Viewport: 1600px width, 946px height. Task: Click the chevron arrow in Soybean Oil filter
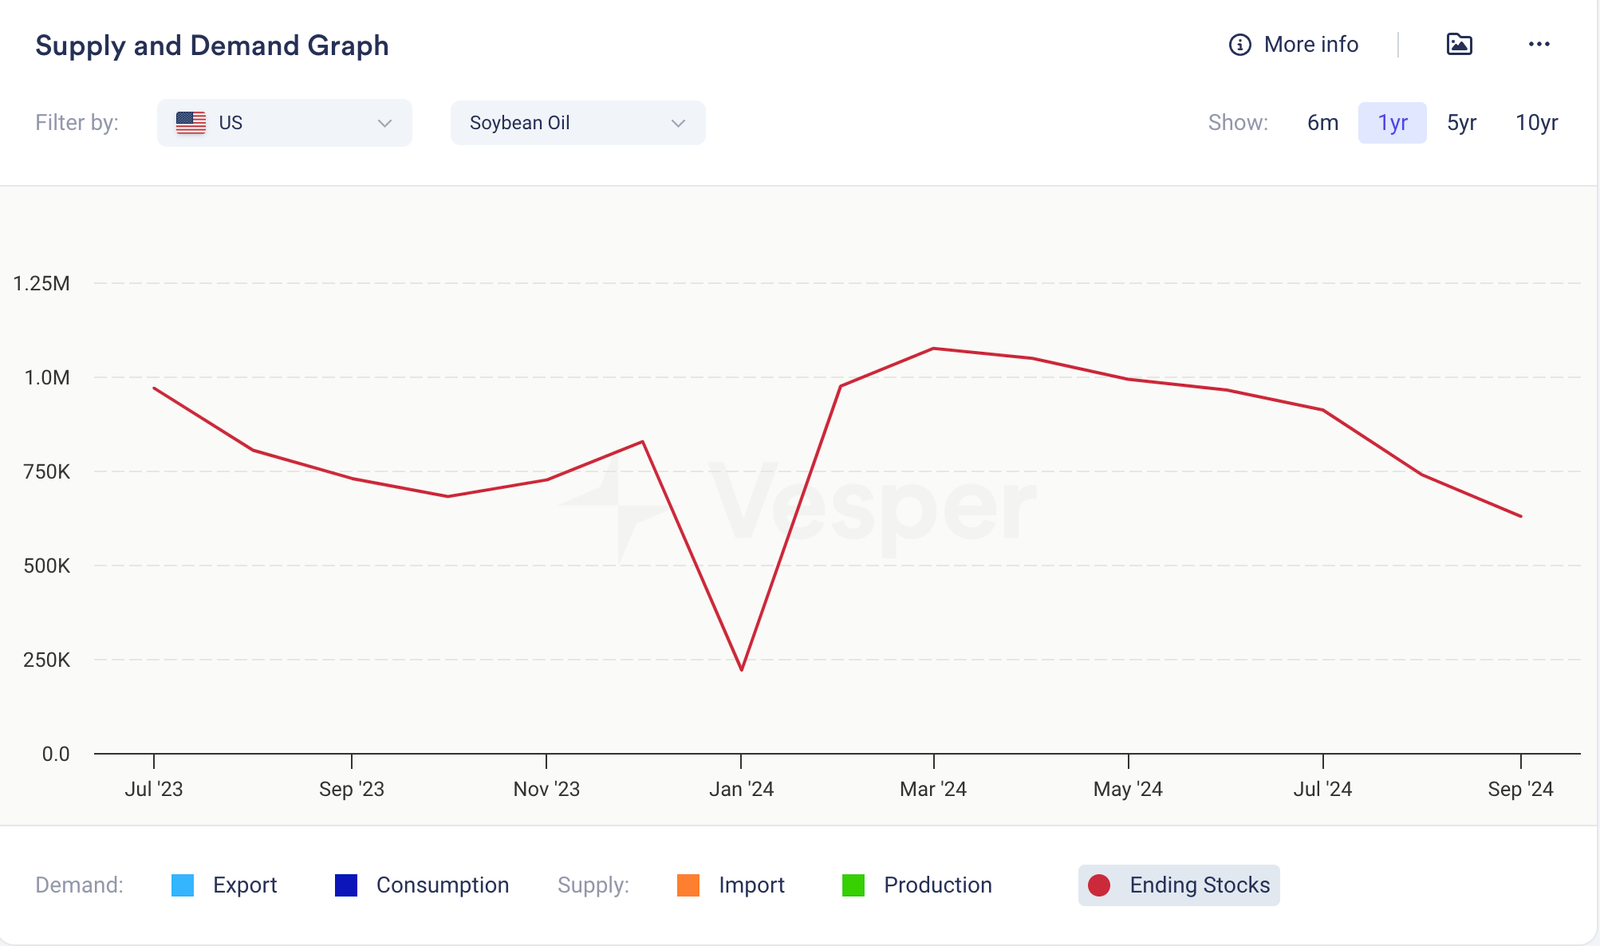(678, 123)
